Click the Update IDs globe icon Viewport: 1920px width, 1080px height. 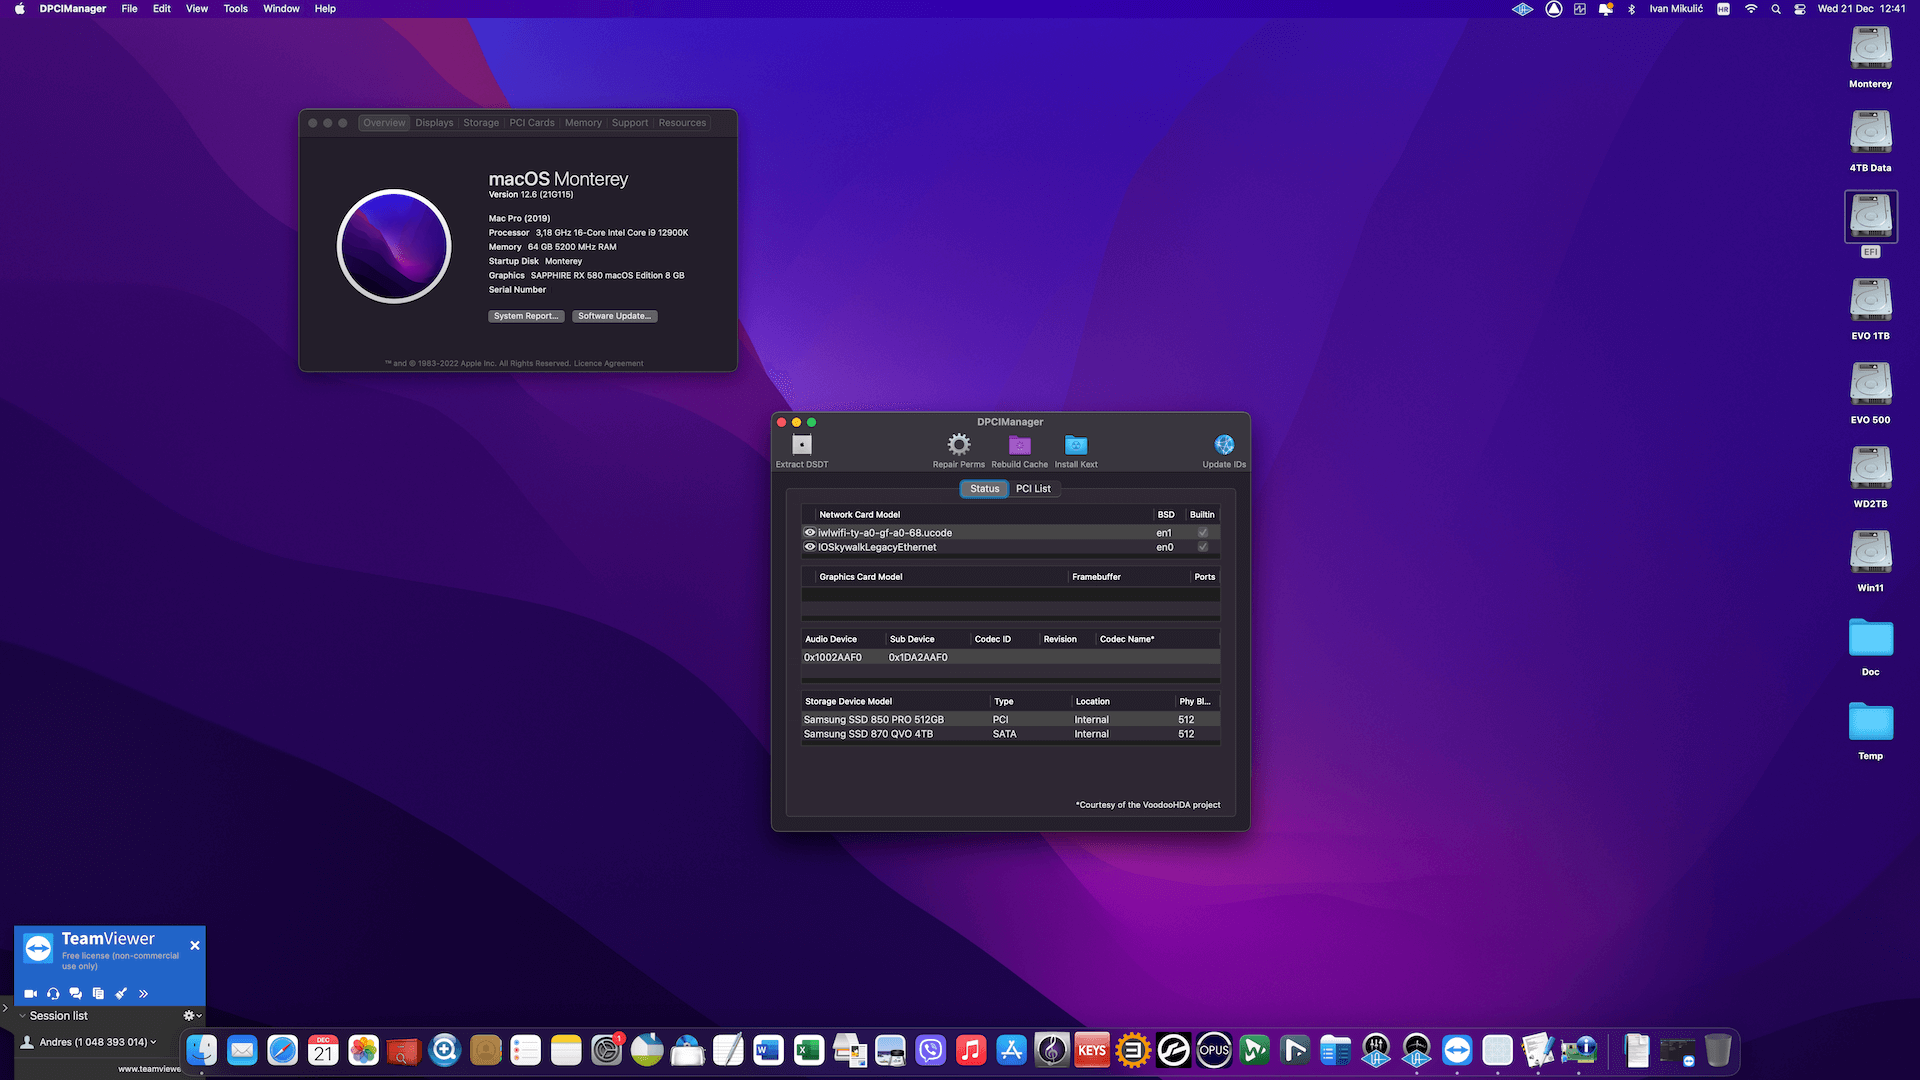(x=1224, y=445)
